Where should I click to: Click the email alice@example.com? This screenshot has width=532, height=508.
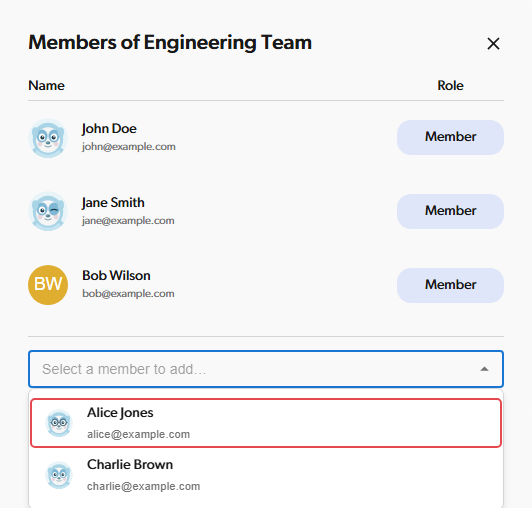click(x=138, y=434)
